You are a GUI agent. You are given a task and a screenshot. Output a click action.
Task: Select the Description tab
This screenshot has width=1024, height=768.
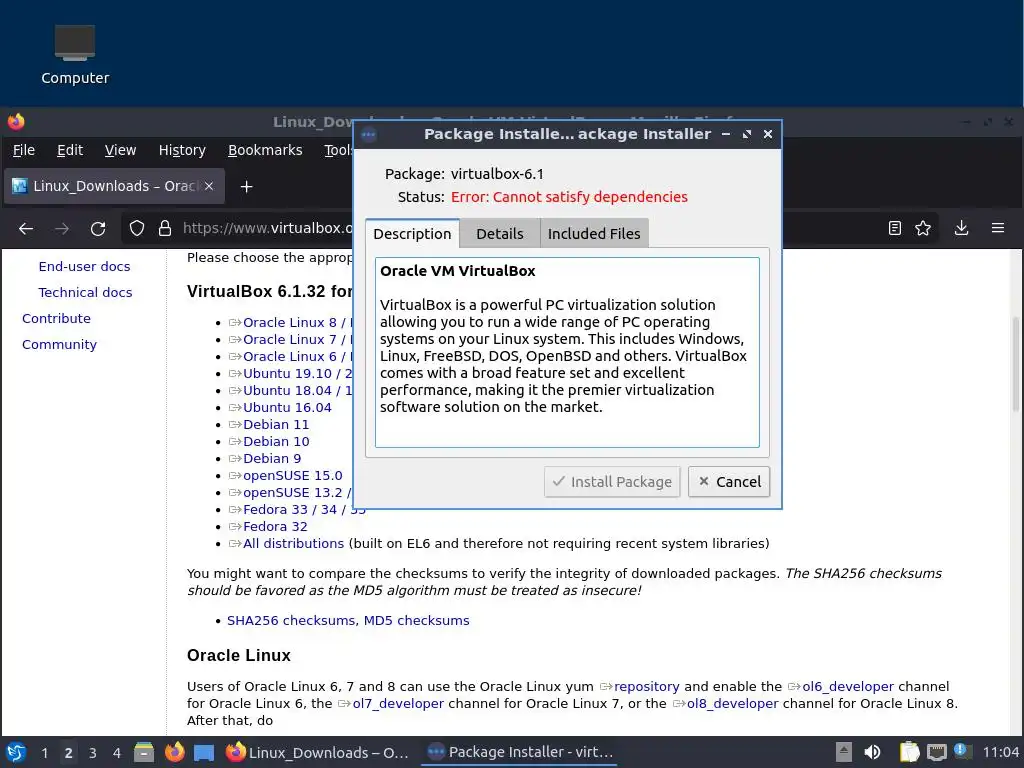pyautogui.click(x=412, y=233)
